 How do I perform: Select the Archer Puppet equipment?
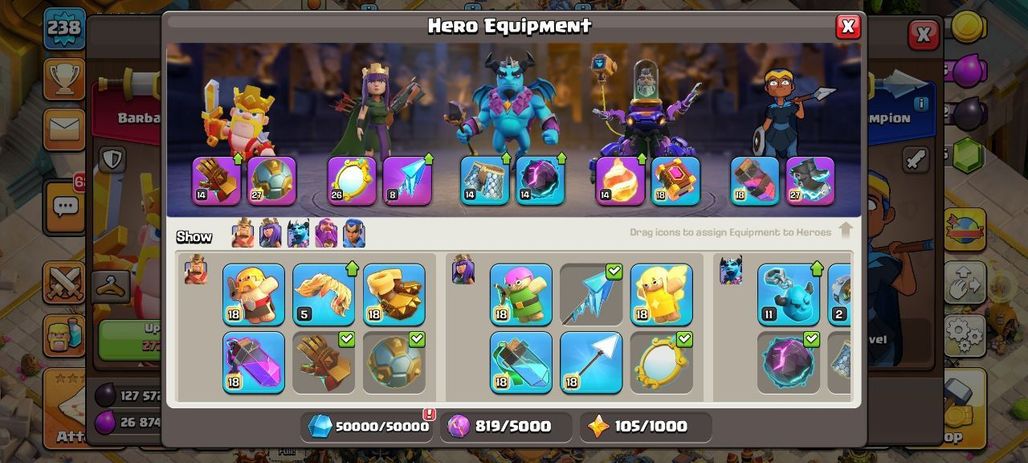click(x=521, y=294)
